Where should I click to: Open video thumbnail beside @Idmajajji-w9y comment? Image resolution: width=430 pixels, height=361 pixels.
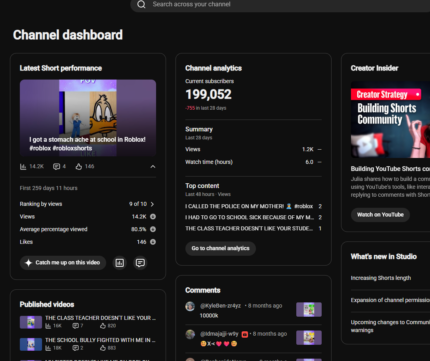(309, 337)
